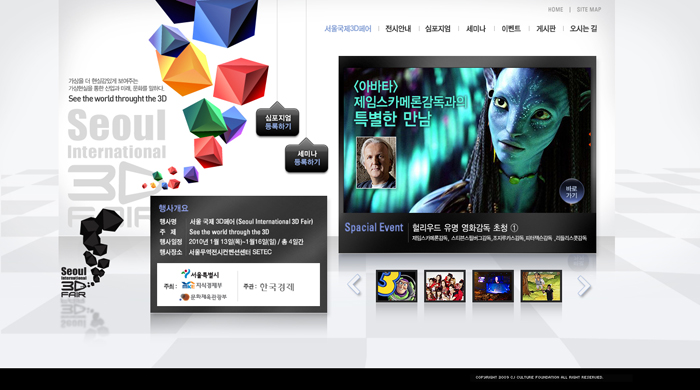700x390 pixels.
Task: Open the 이벤트 menu item
Action: point(511,29)
